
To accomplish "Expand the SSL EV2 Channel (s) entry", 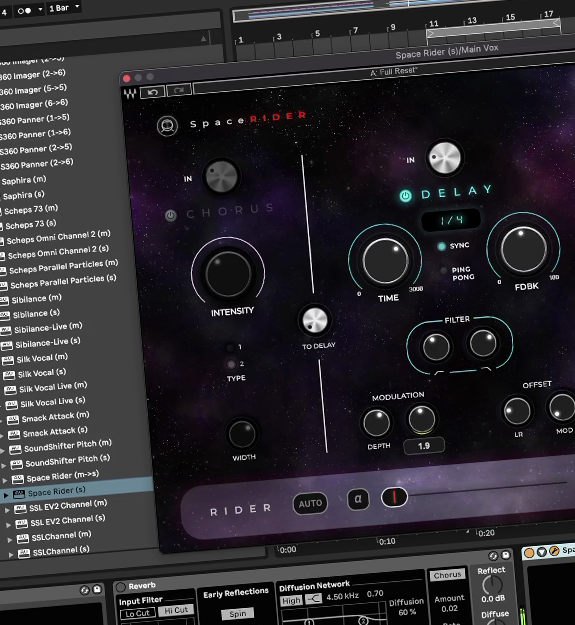I will click(x=8, y=525).
